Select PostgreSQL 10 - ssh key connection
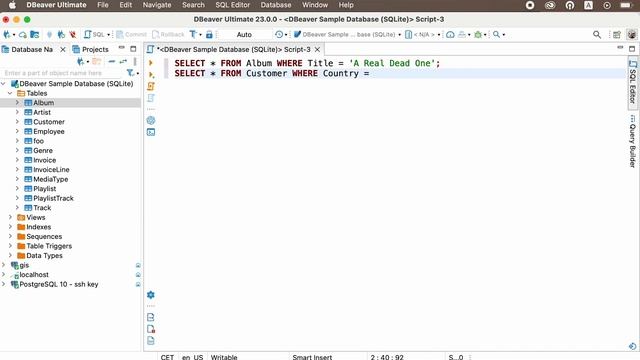 [x=58, y=284]
